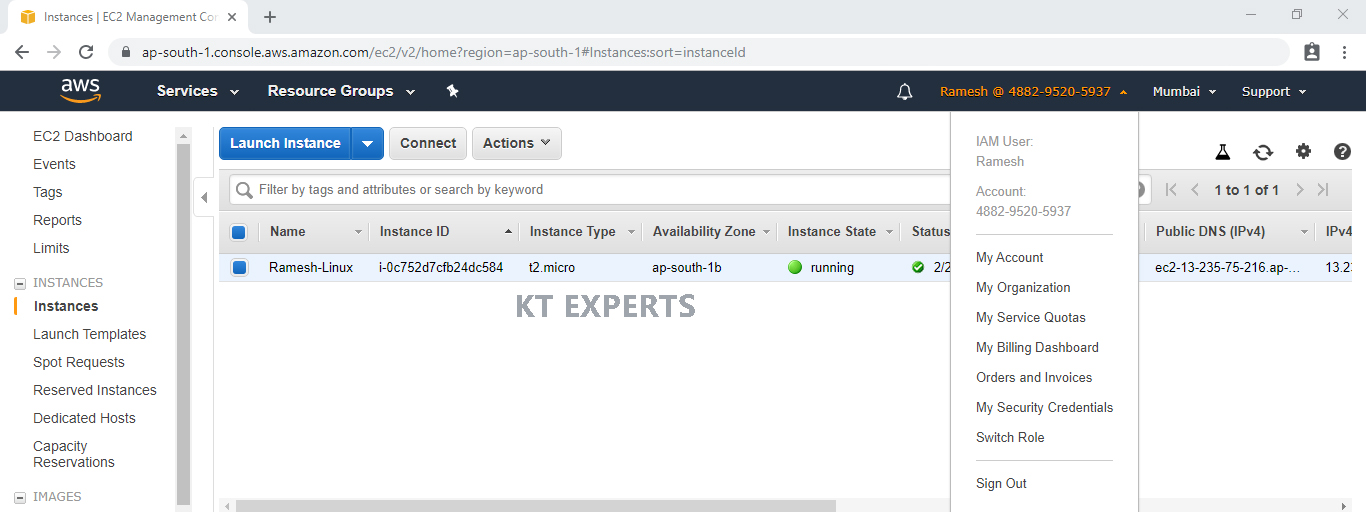This screenshot has height=512, width=1366.
Task: Select My Service Quotas from menu
Action: pos(1031,317)
